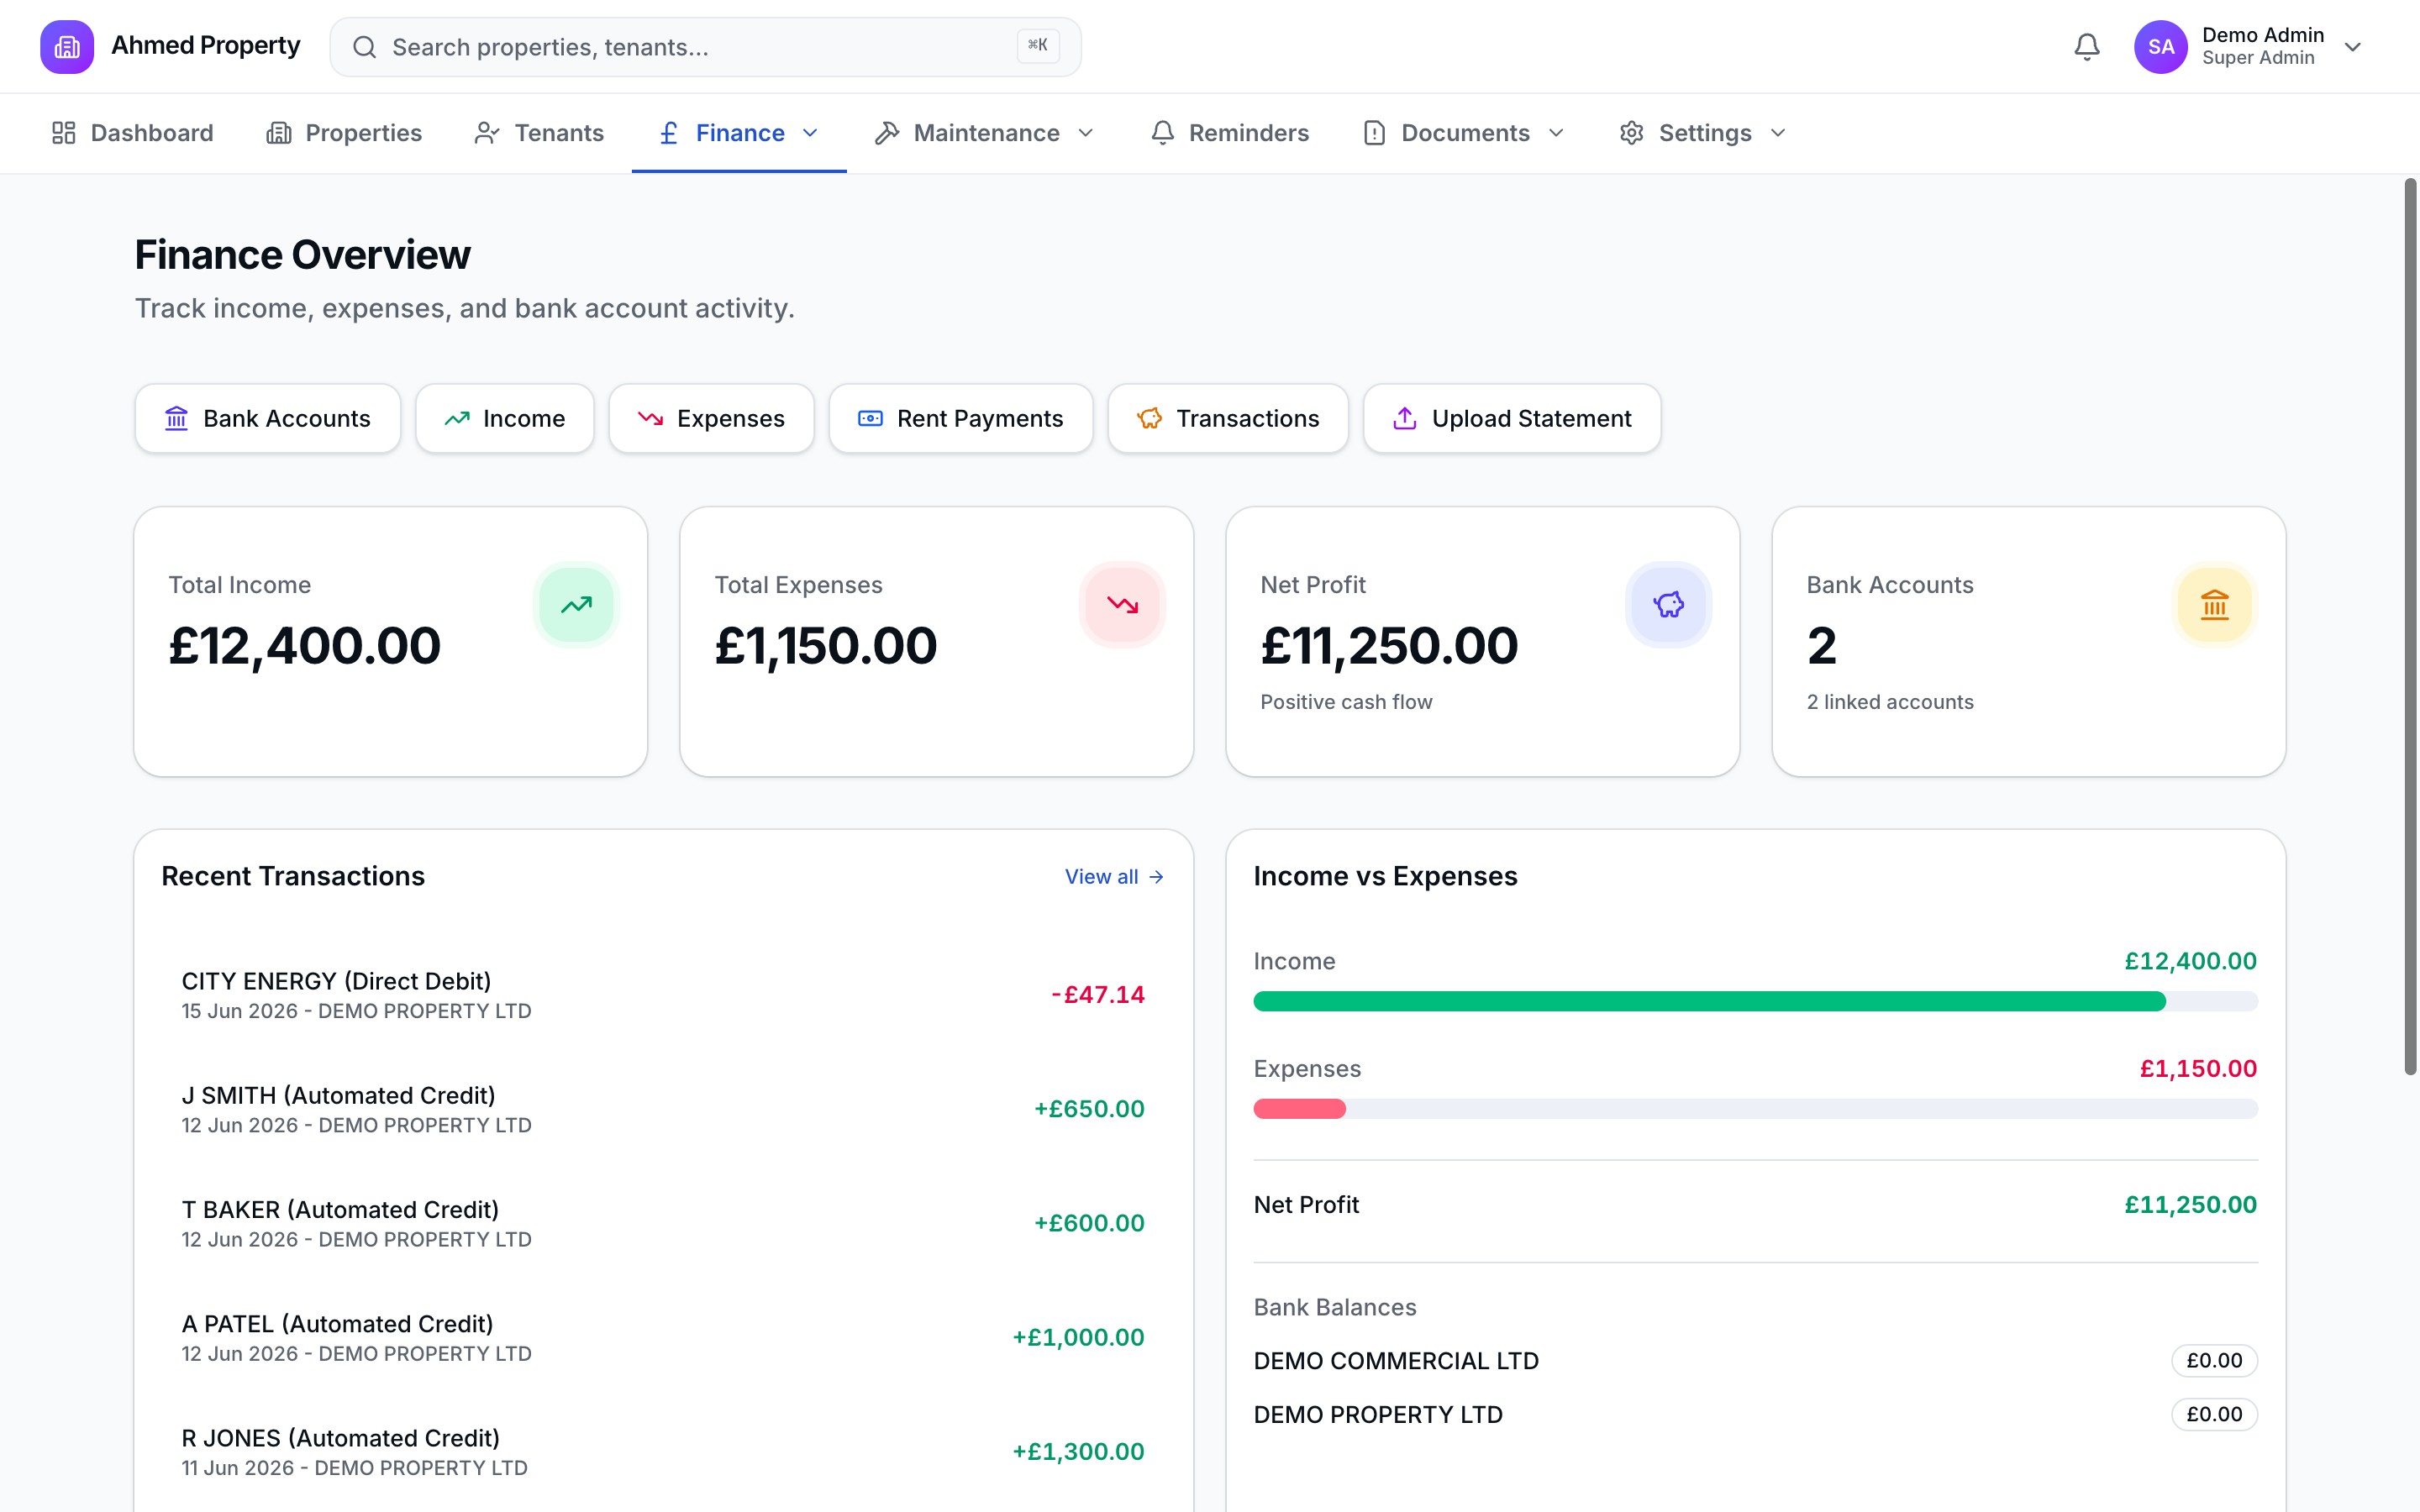Click the DEMO COMMERCIAL LTD £0.00 balance badge
2420x1512 pixels.
pos(2214,1360)
